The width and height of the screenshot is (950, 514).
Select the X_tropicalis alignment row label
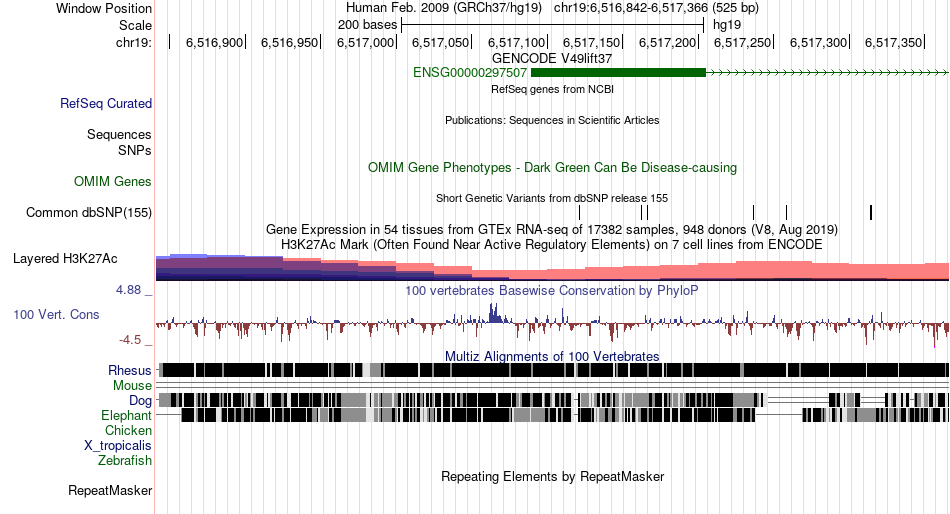click(x=118, y=446)
